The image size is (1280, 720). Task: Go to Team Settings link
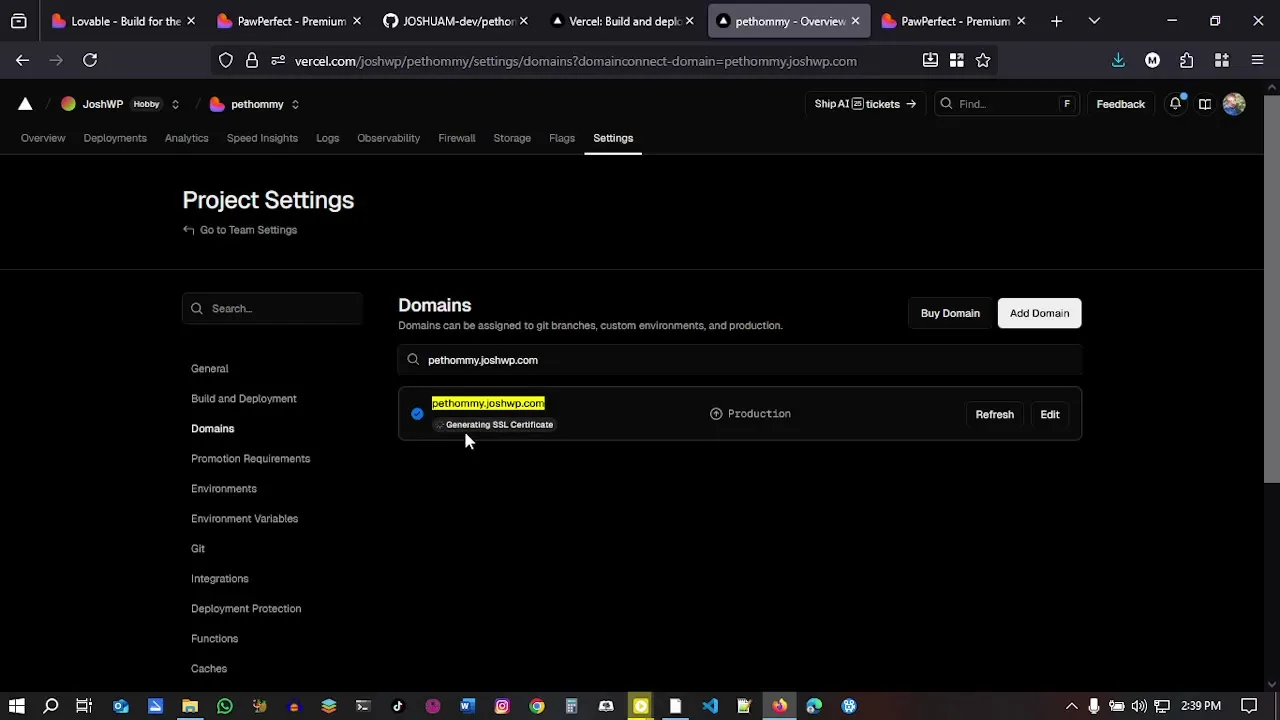pyautogui.click(x=248, y=230)
